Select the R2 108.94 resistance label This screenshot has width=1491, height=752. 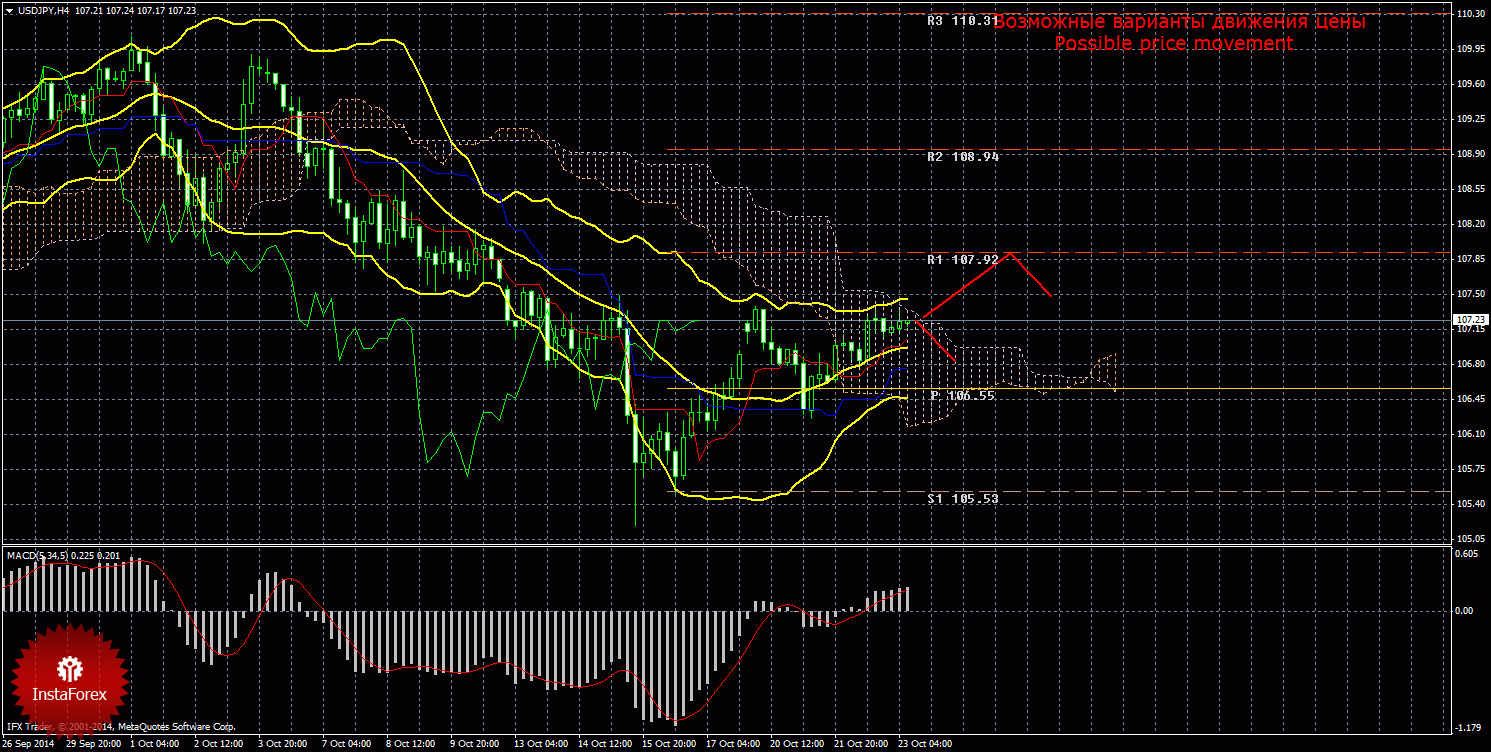click(962, 157)
